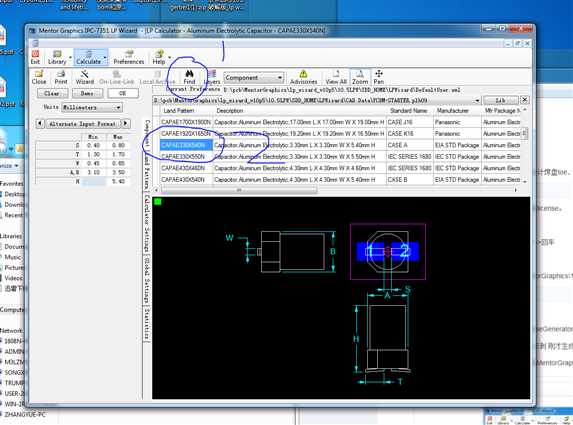Select the CAPAE1700X1900N row
This screenshot has height=425, width=573.
coord(340,122)
